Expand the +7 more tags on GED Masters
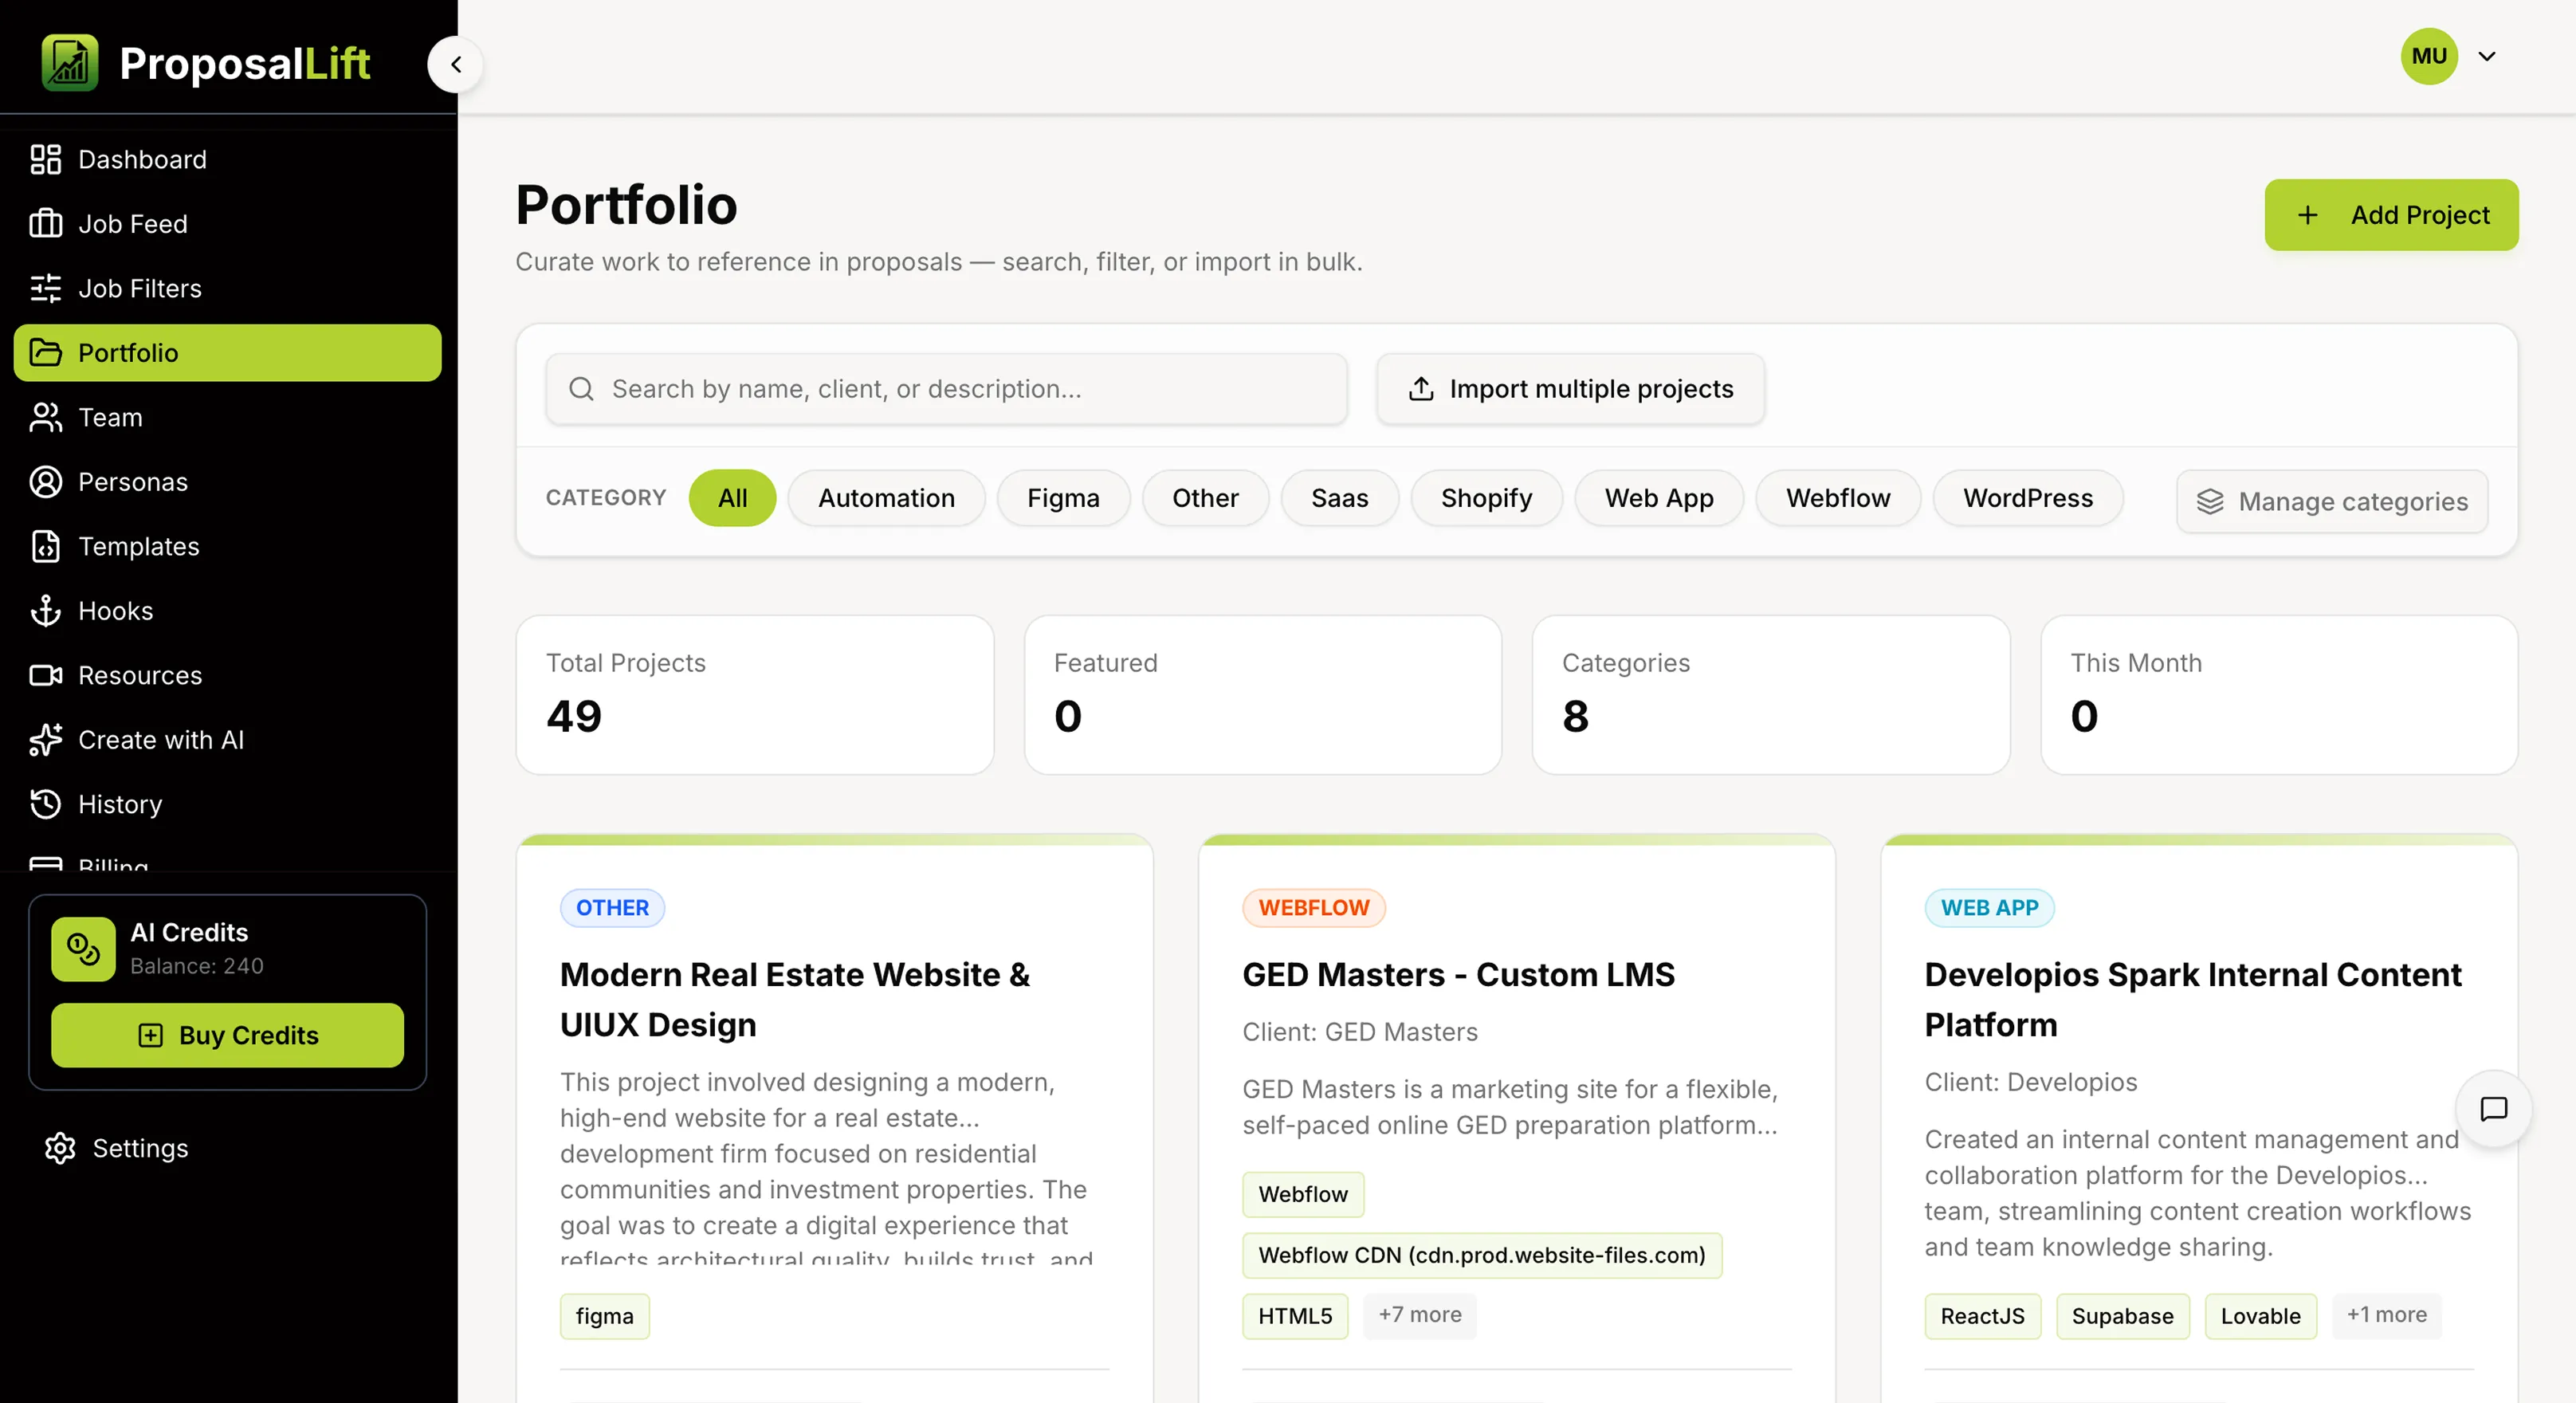The height and width of the screenshot is (1403, 2576). 1419,1314
